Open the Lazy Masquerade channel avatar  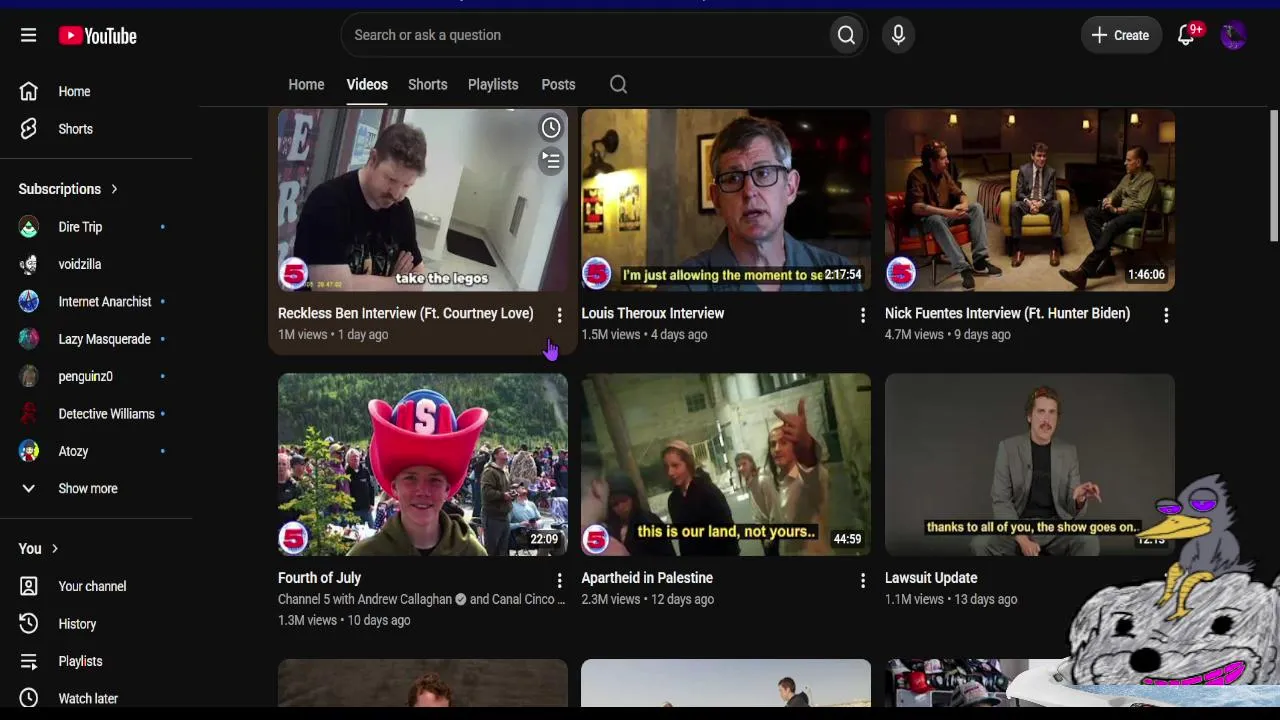(29, 339)
